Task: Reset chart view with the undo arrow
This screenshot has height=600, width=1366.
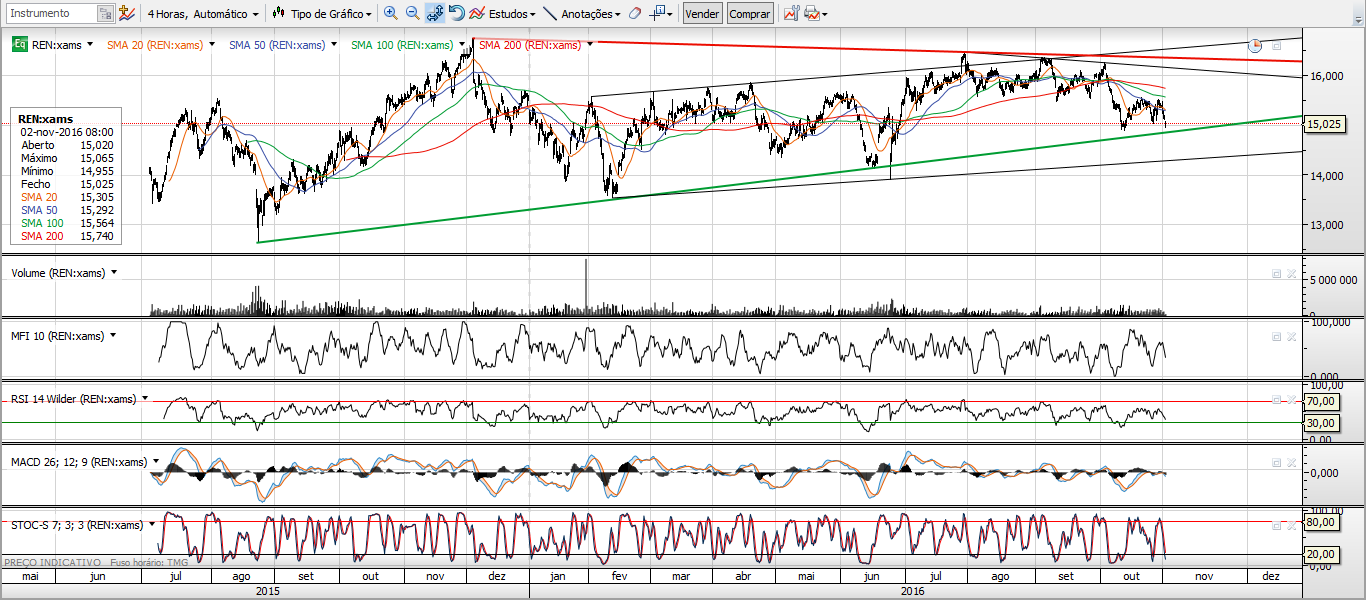Action: pyautogui.click(x=456, y=13)
